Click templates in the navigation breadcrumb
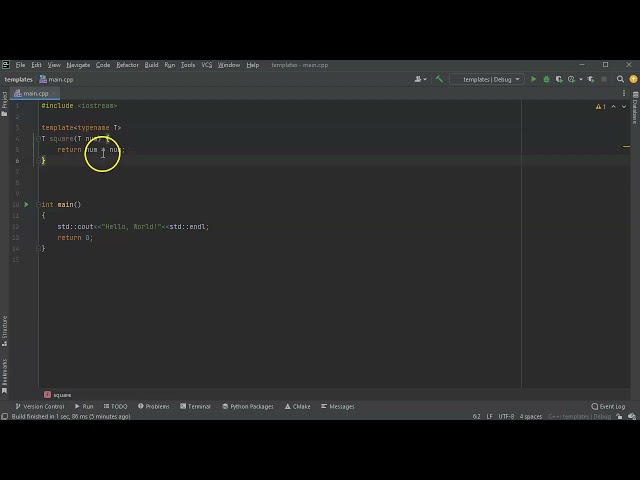 click(18, 79)
